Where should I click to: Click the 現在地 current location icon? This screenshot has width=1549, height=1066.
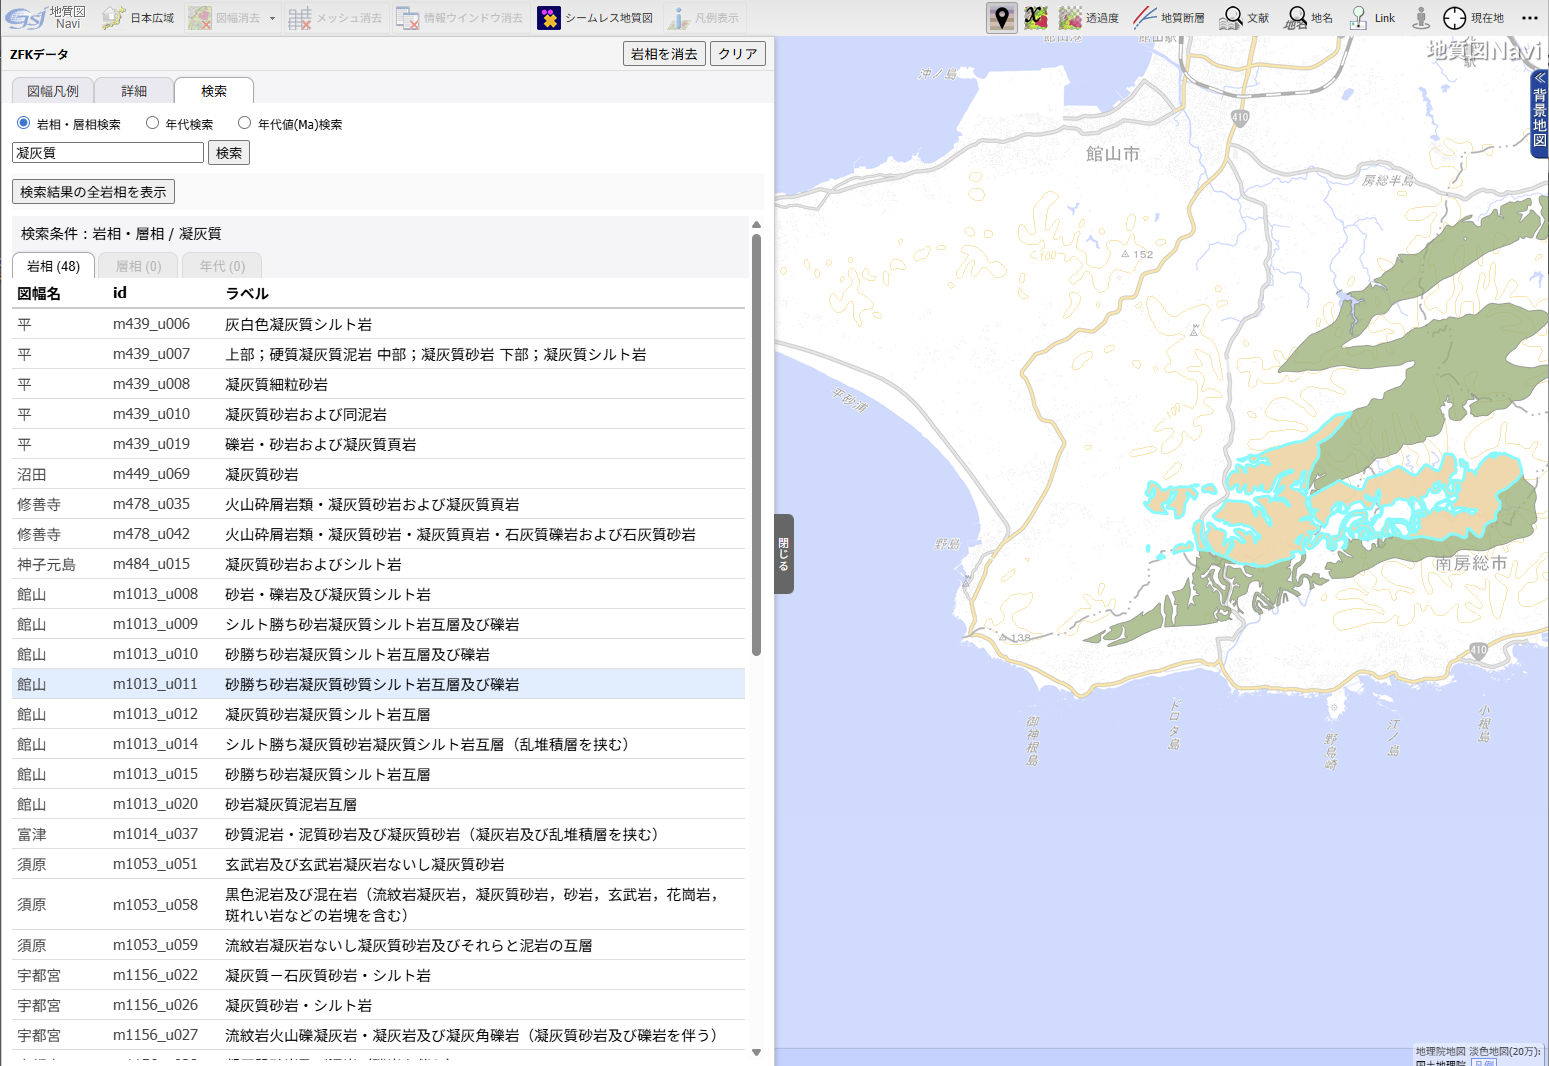(1473, 18)
